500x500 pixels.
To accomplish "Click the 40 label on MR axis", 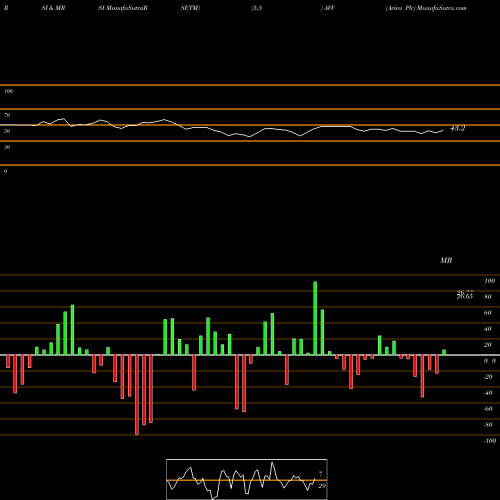I will (x=488, y=329).
